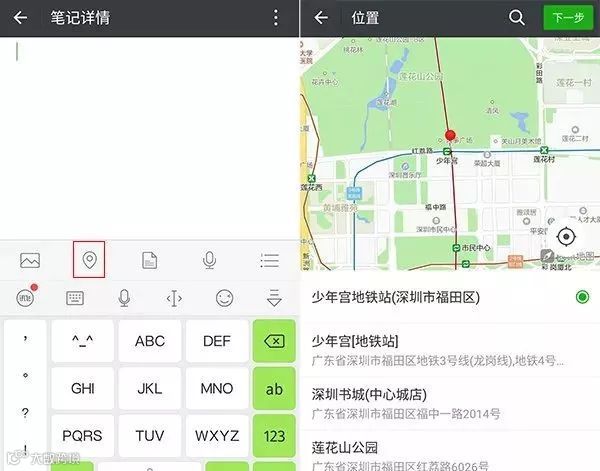This screenshot has width=600, height=471.
Task: Open search on the 位置 screen
Action: click(x=517, y=18)
